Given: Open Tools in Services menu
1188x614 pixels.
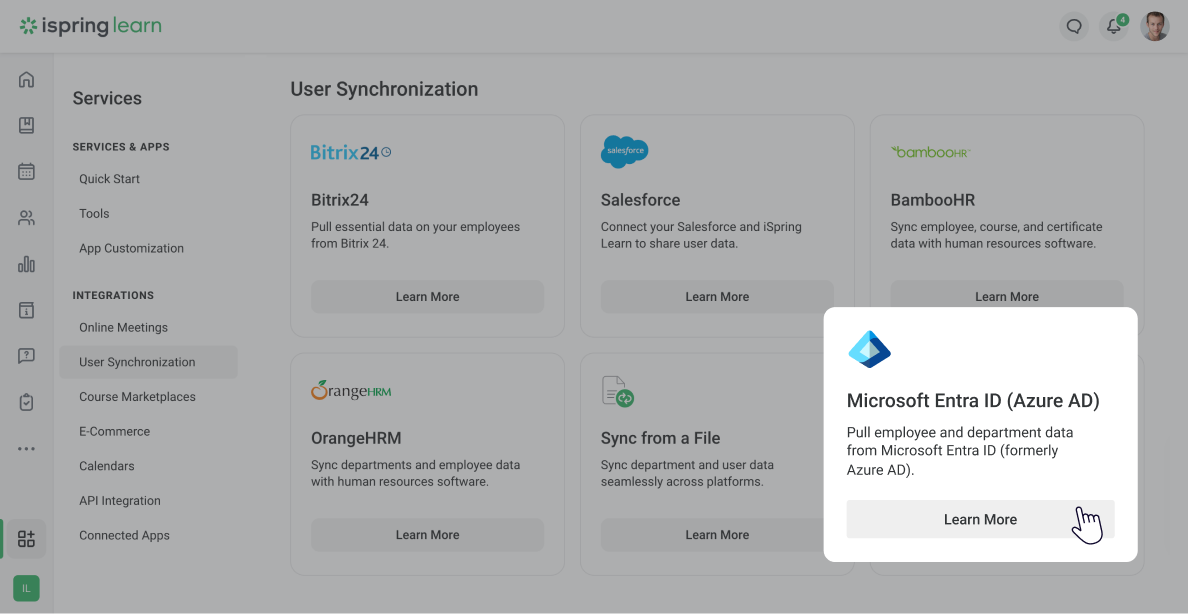Looking at the screenshot, I should [94, 214].
